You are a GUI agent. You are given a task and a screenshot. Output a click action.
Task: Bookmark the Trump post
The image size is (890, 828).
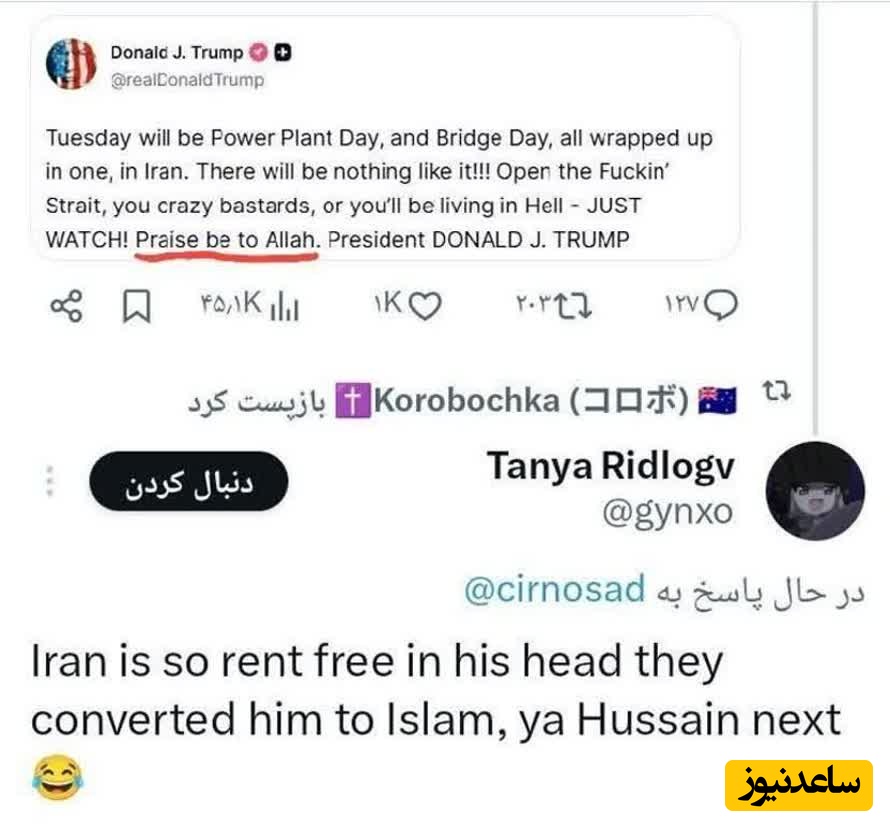pos(137,306)
